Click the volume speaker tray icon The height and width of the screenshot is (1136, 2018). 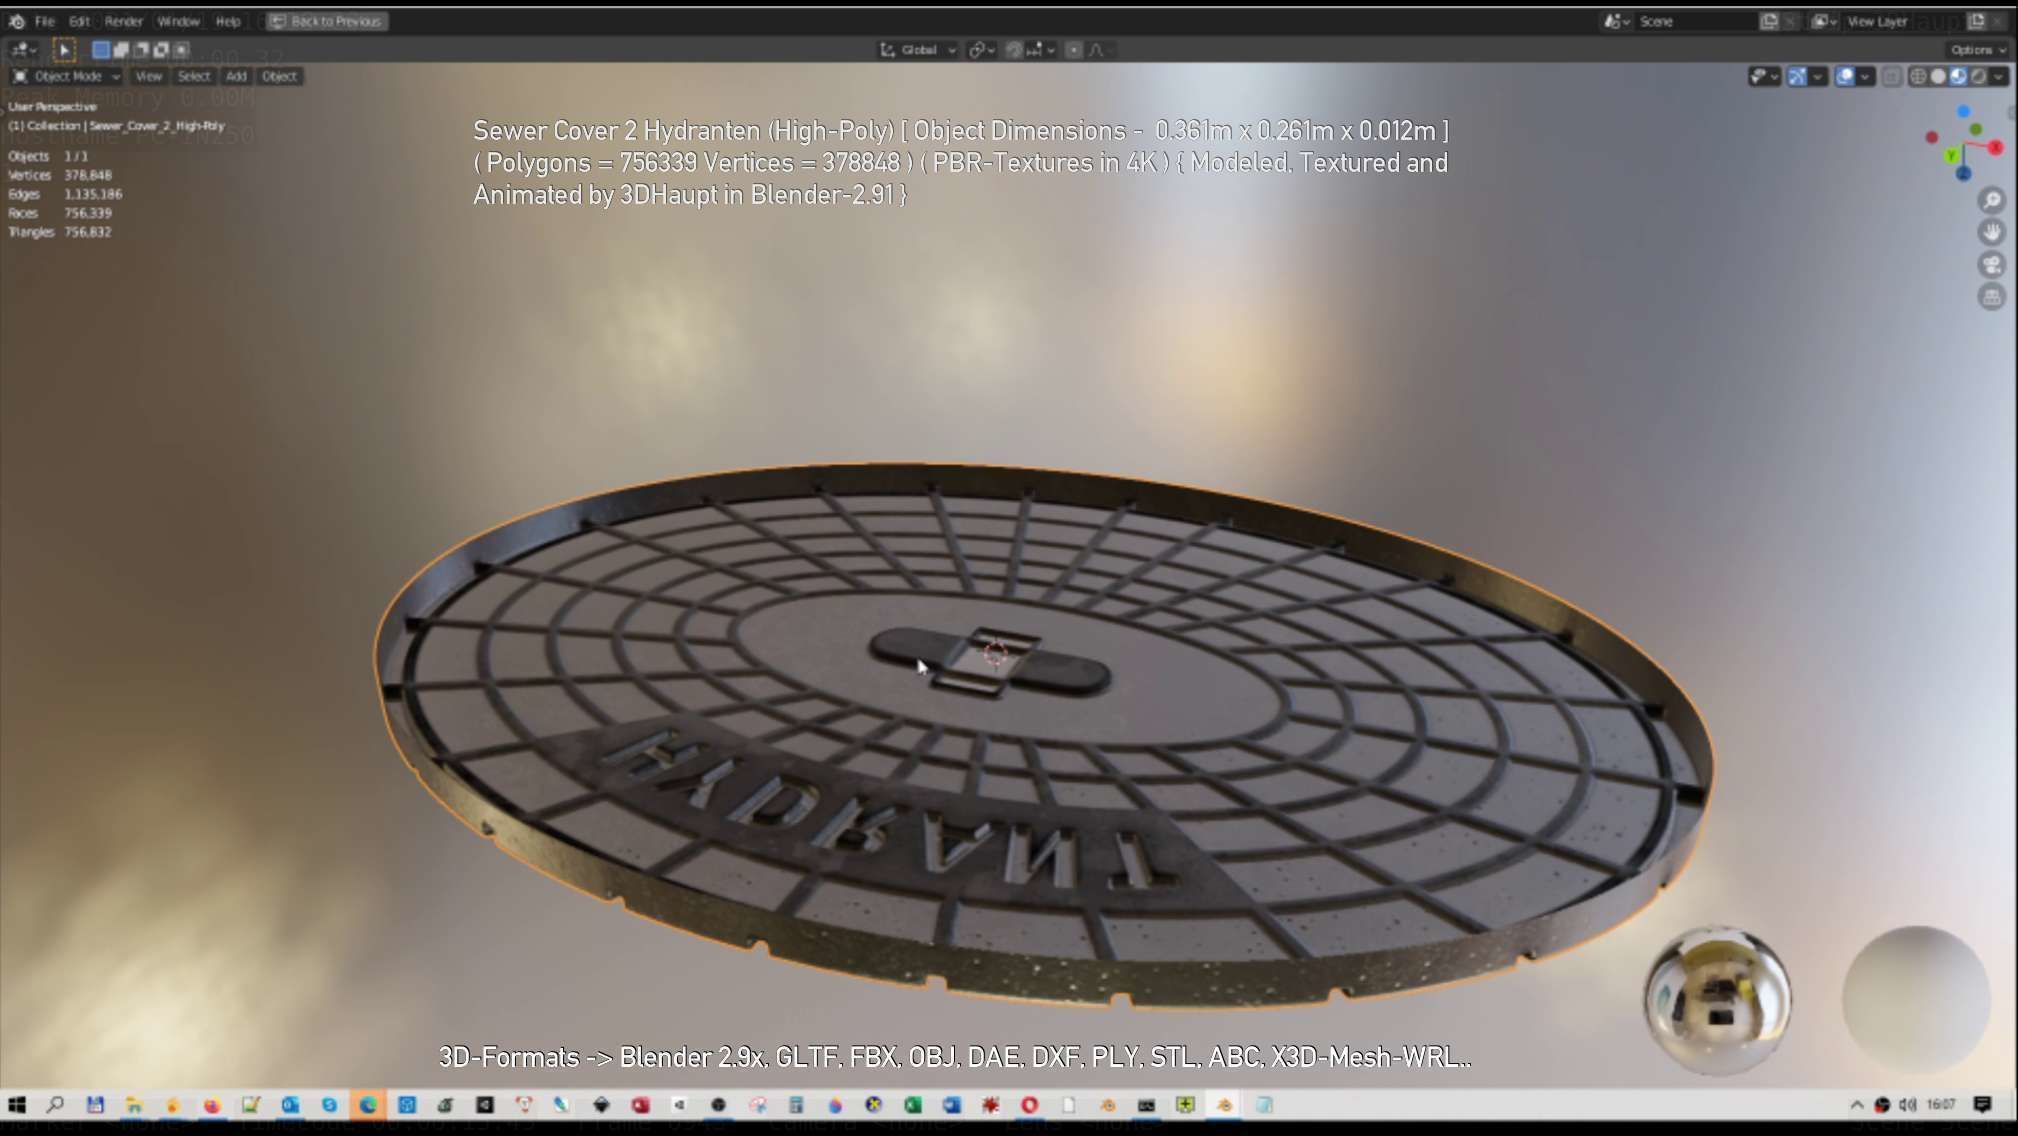[x=1907, y=1105]
